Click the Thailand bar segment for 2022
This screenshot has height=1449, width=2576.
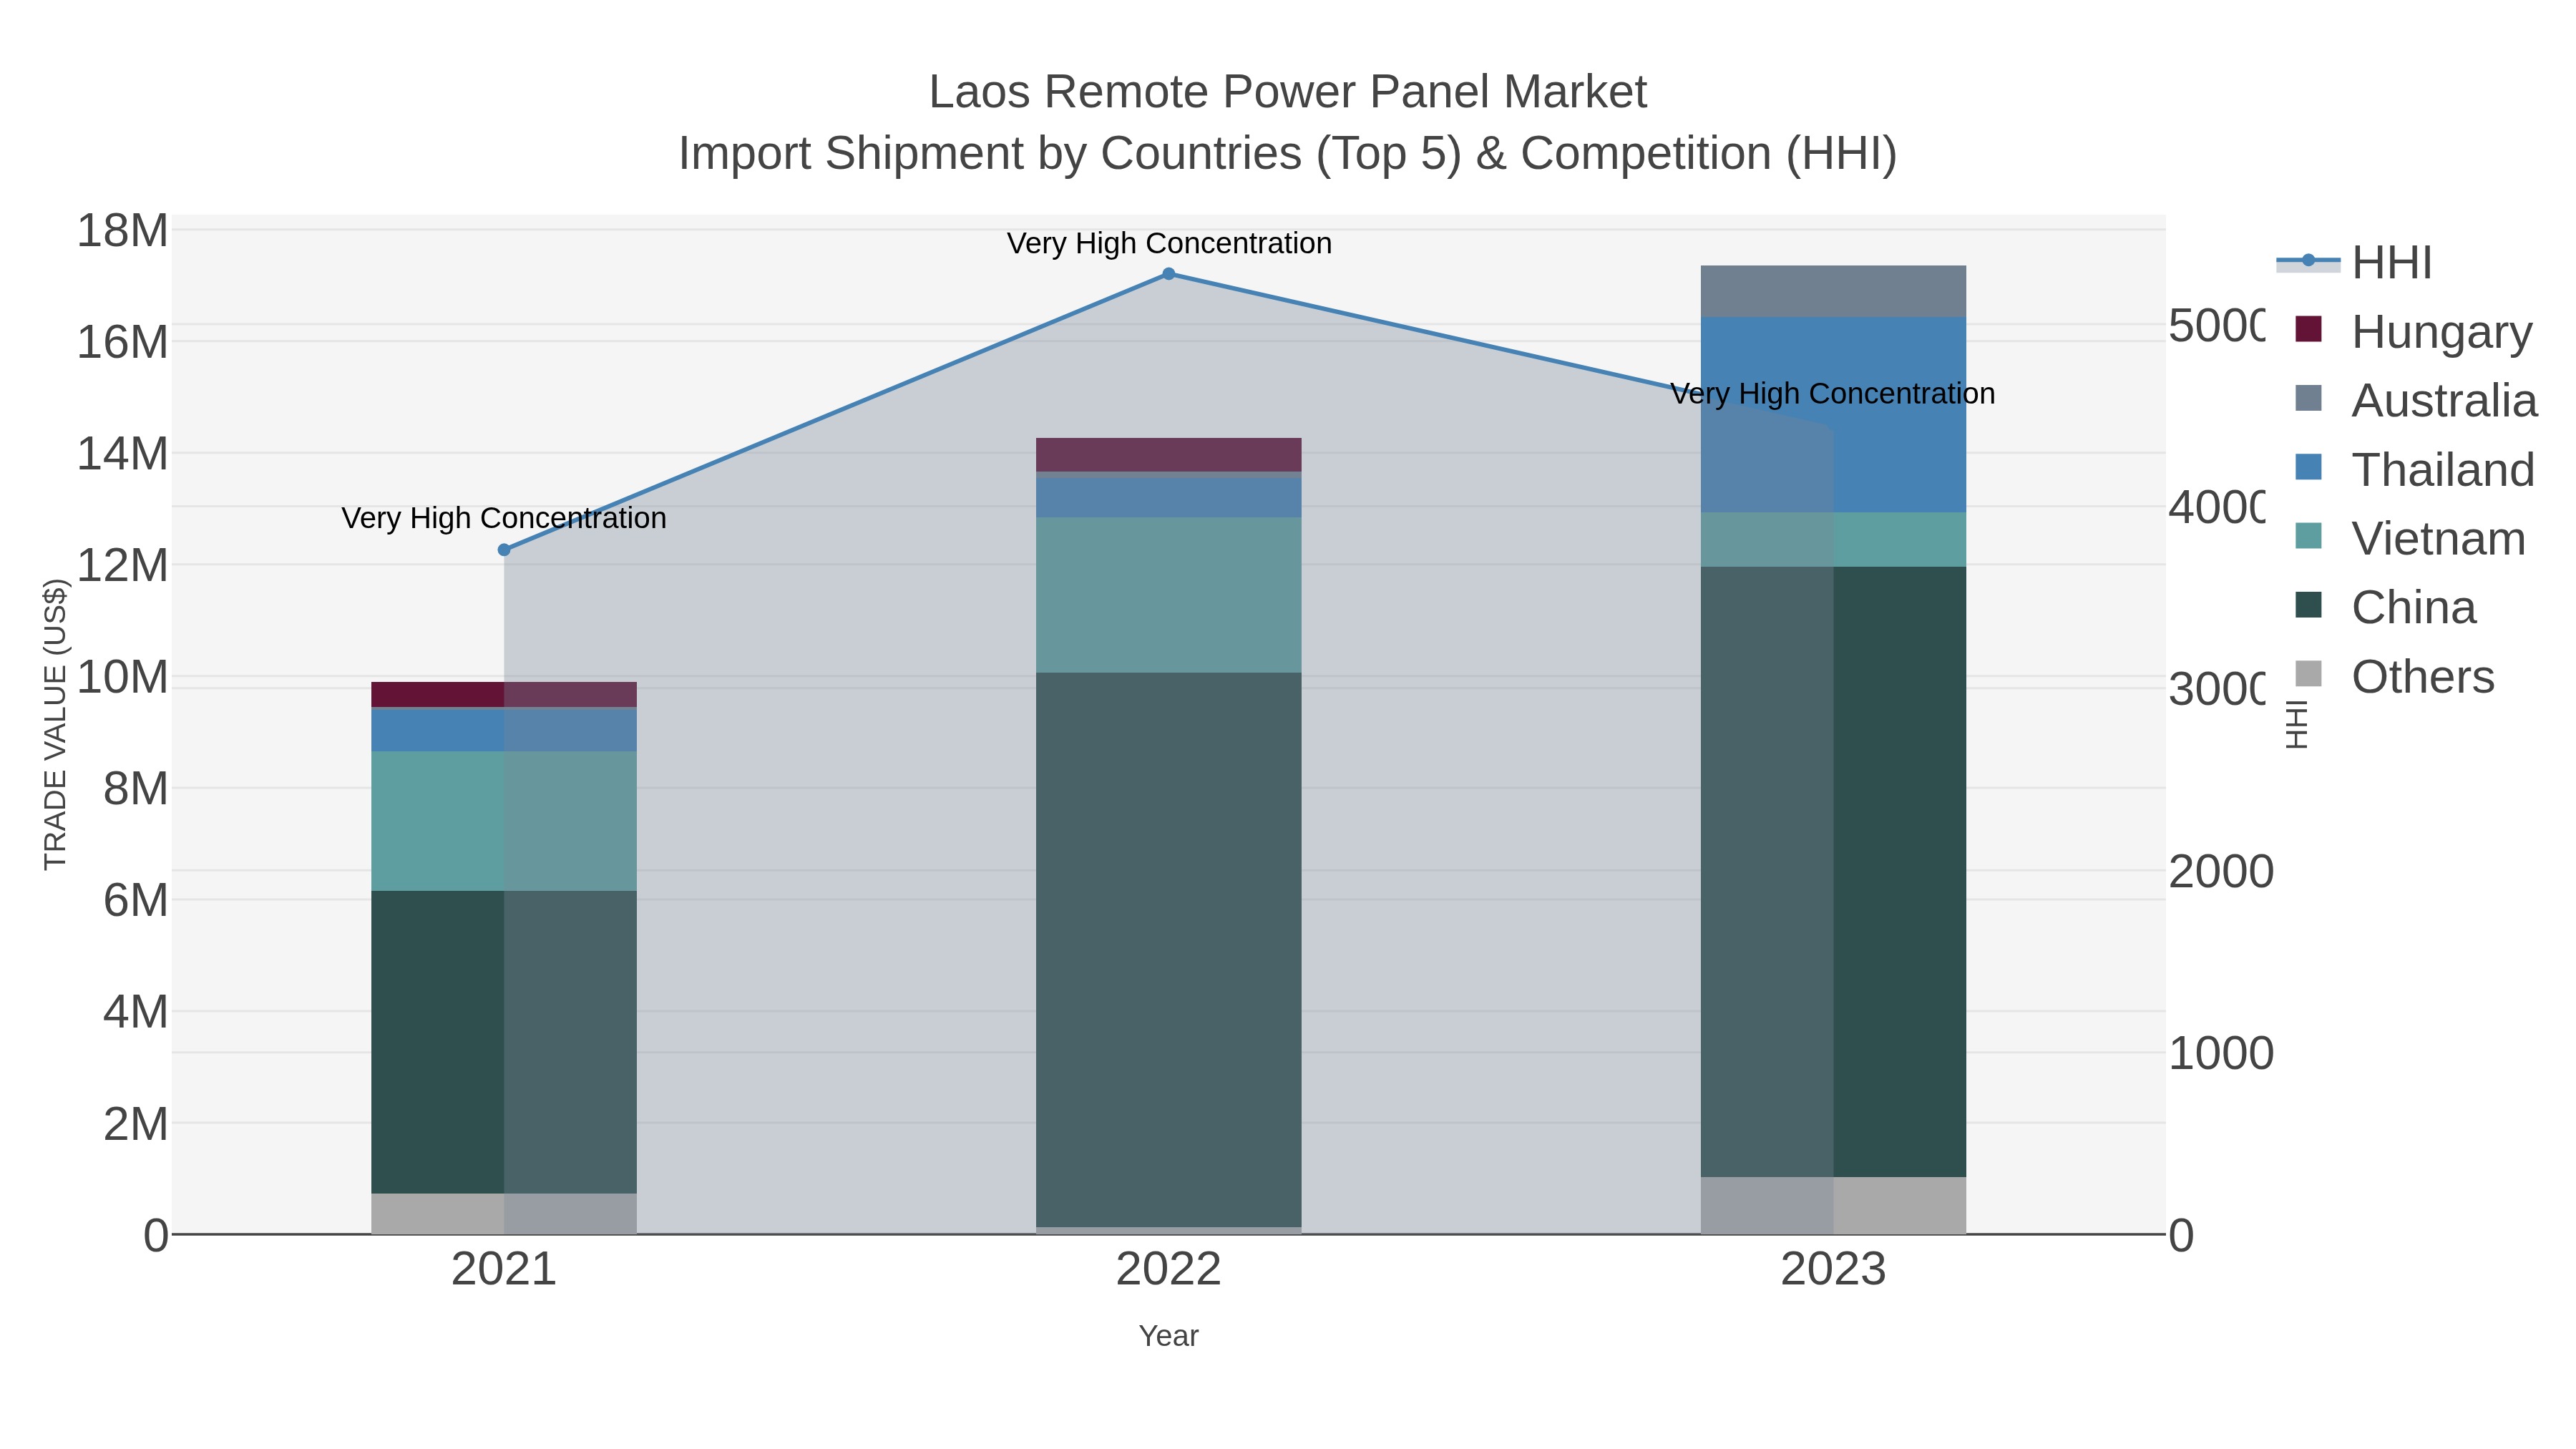[x=1168, y=497]
